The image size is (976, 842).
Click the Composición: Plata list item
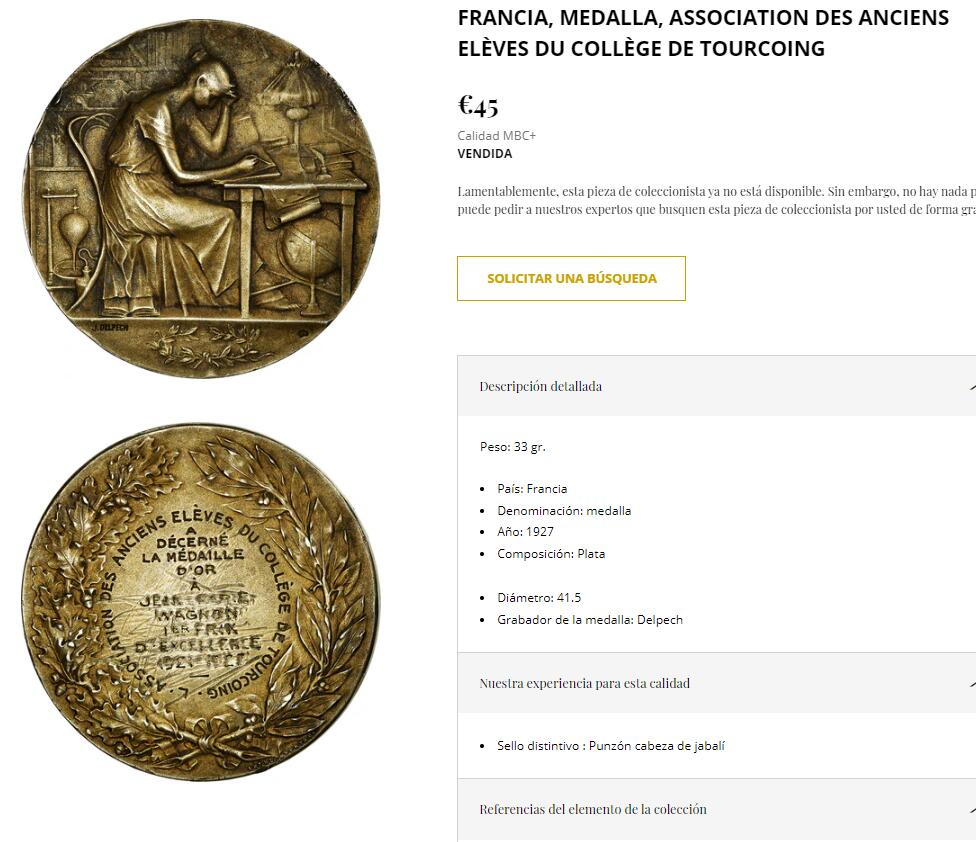[x=551, y=554]
